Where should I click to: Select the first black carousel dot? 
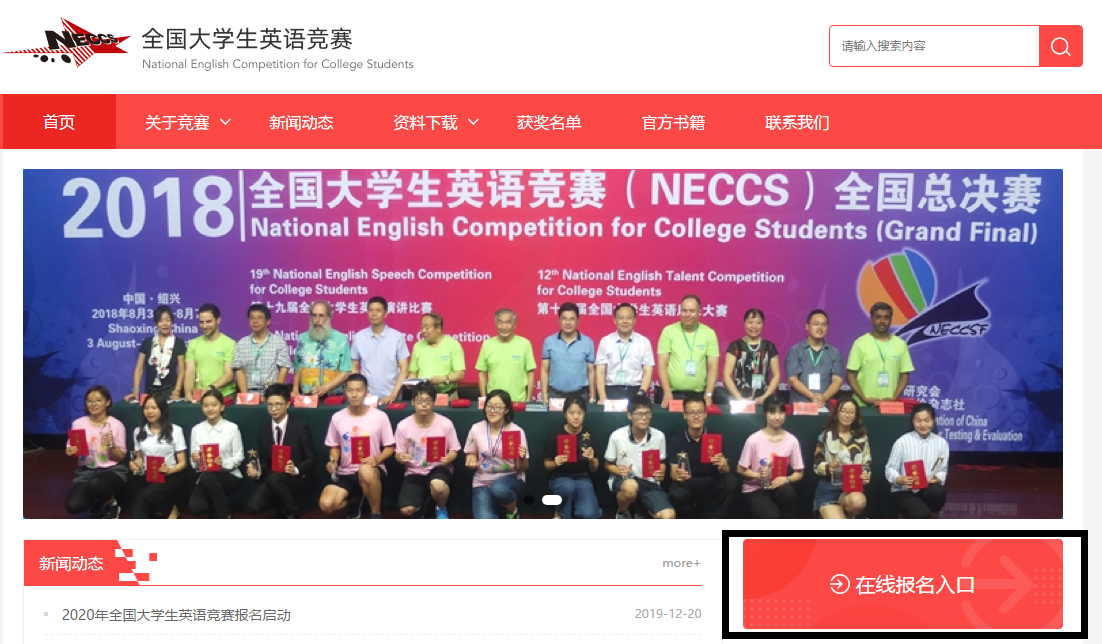pyautogui.click(x=529, y=500)
